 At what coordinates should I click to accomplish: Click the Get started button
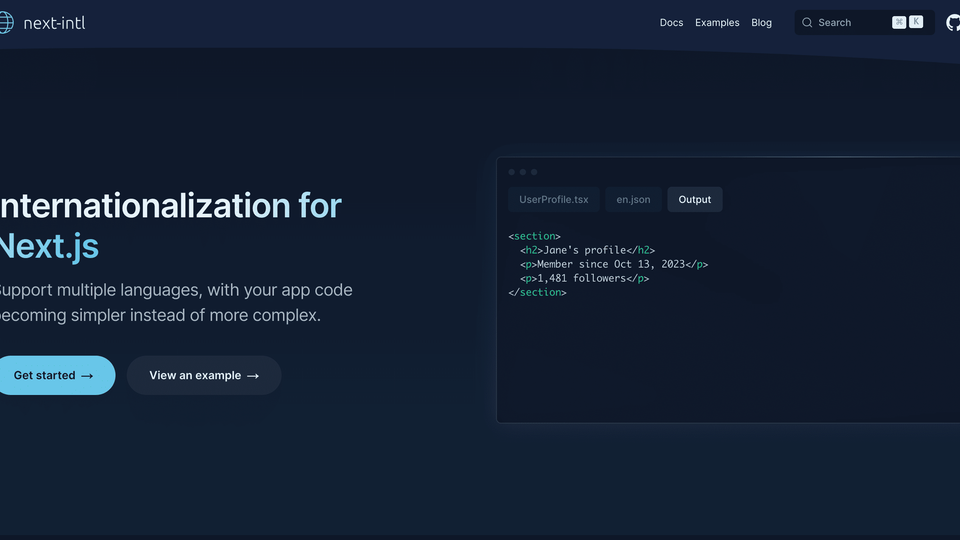56,375
